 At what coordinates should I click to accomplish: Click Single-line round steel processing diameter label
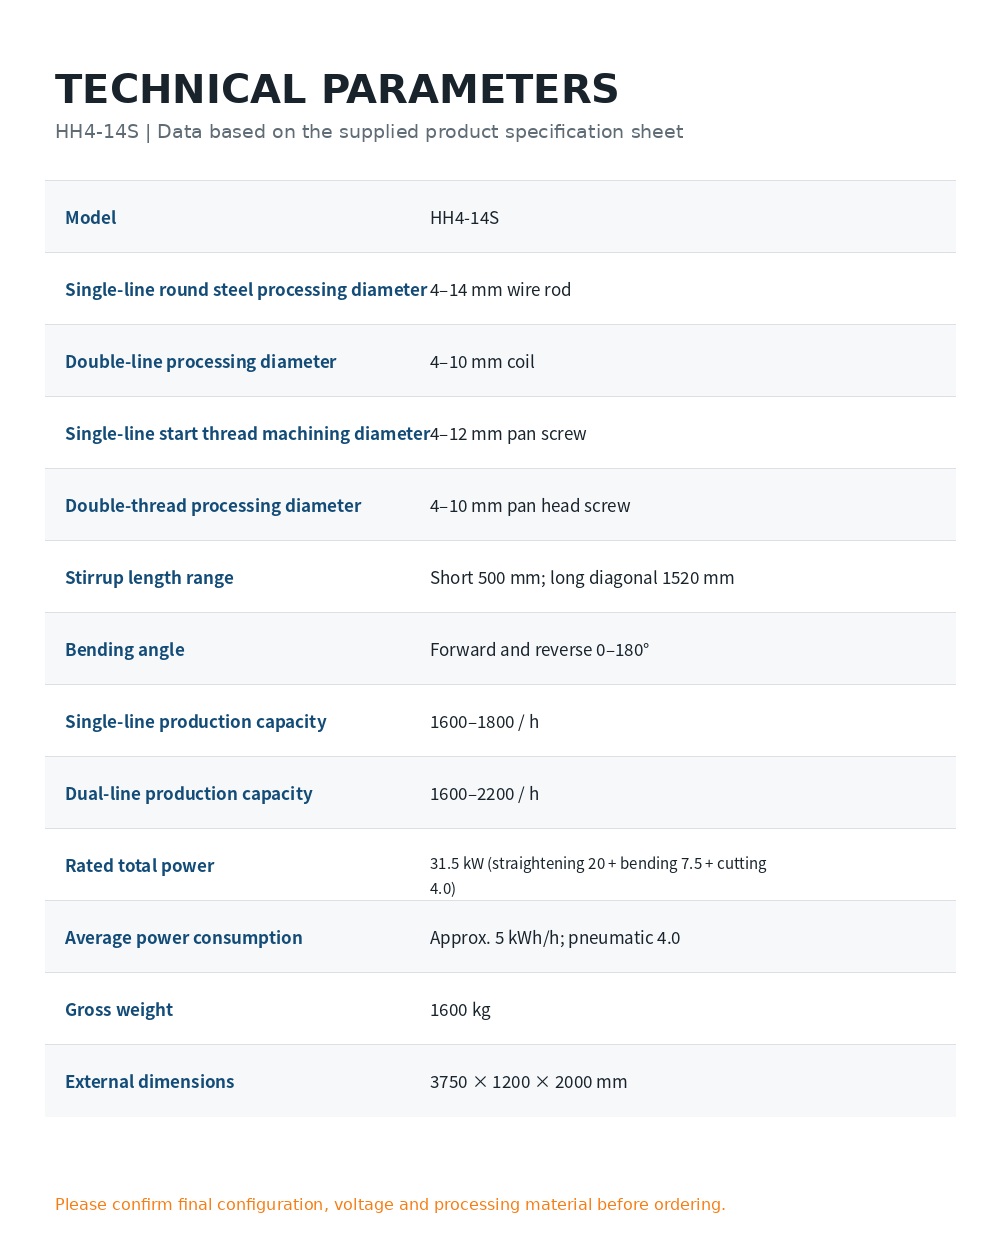[x=246, y=289]
